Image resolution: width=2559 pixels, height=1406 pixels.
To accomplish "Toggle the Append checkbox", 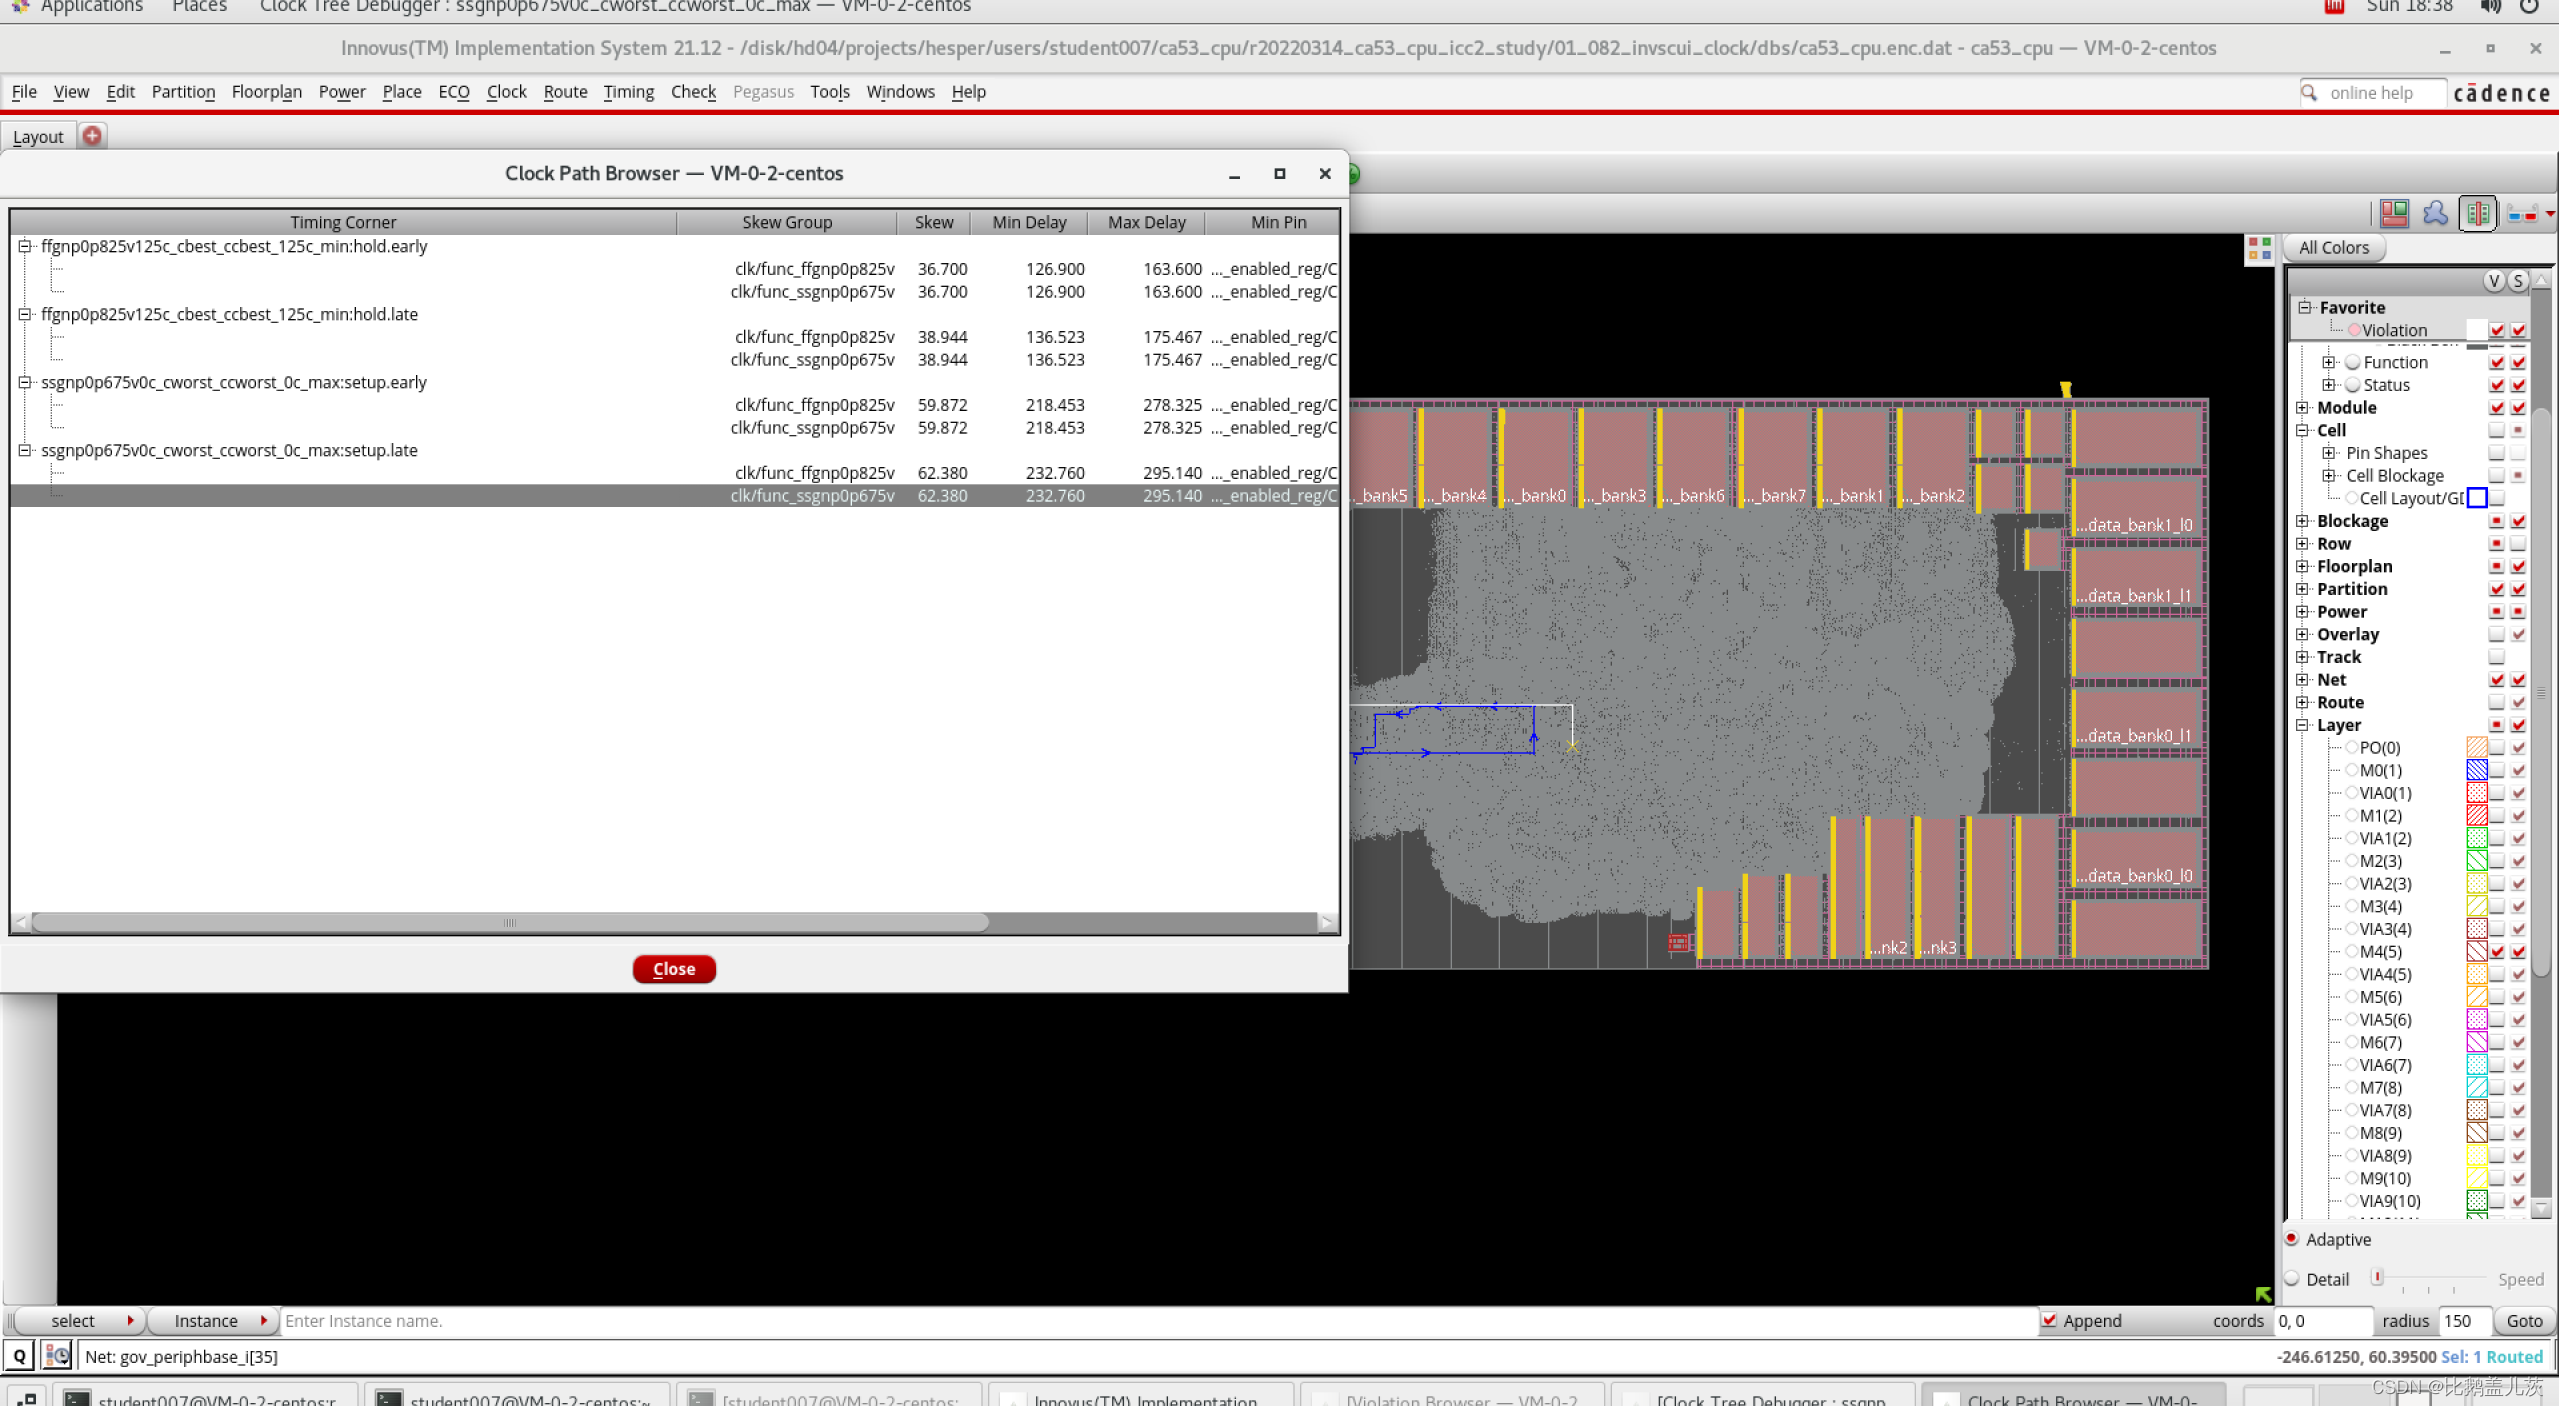I will pyautogui.click(x=2049, y=1320).
